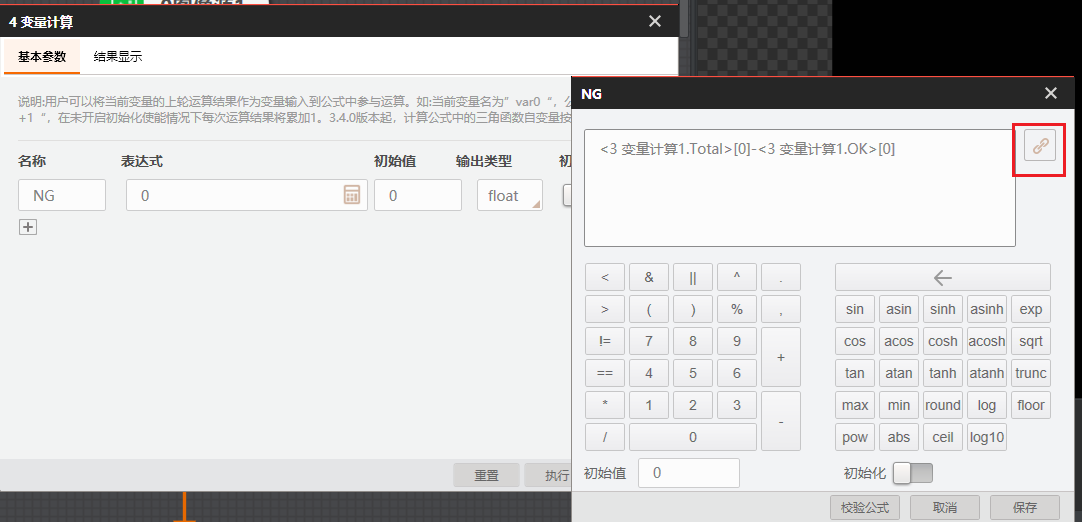The height and width of the screenshot is (522, 1082).
Task: Close the NG formula dialog
Action: pos(1050,93)
